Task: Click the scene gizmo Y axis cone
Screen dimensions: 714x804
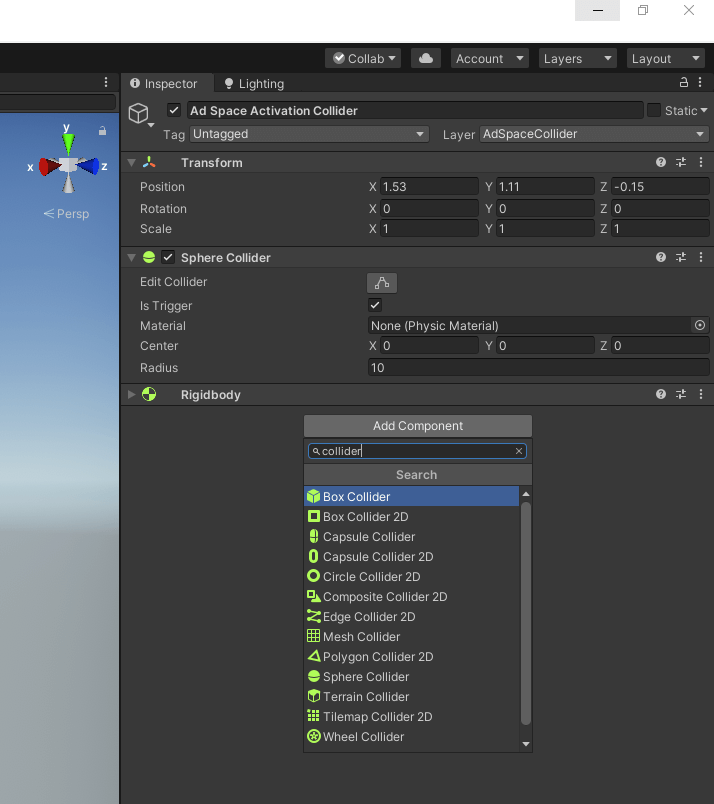Action: click(x=68, y=143)
